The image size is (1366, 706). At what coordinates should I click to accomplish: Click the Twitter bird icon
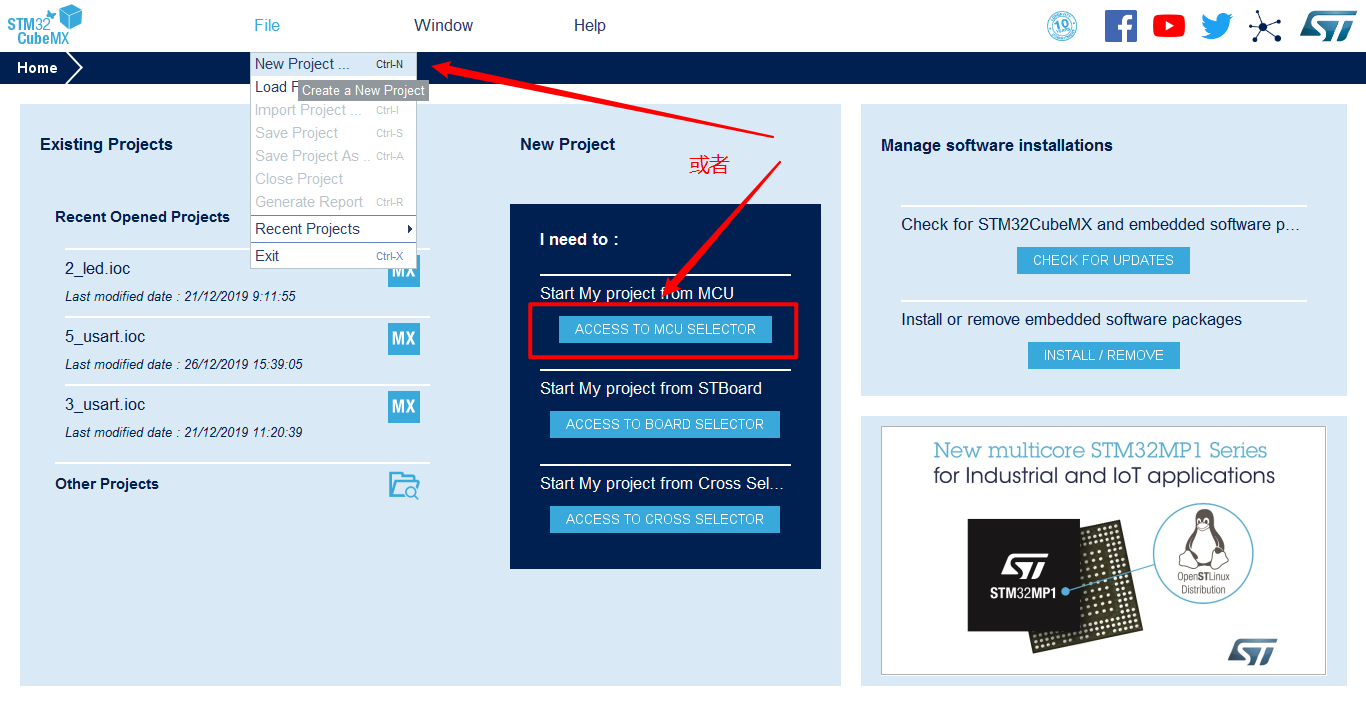click(1216, 26)
